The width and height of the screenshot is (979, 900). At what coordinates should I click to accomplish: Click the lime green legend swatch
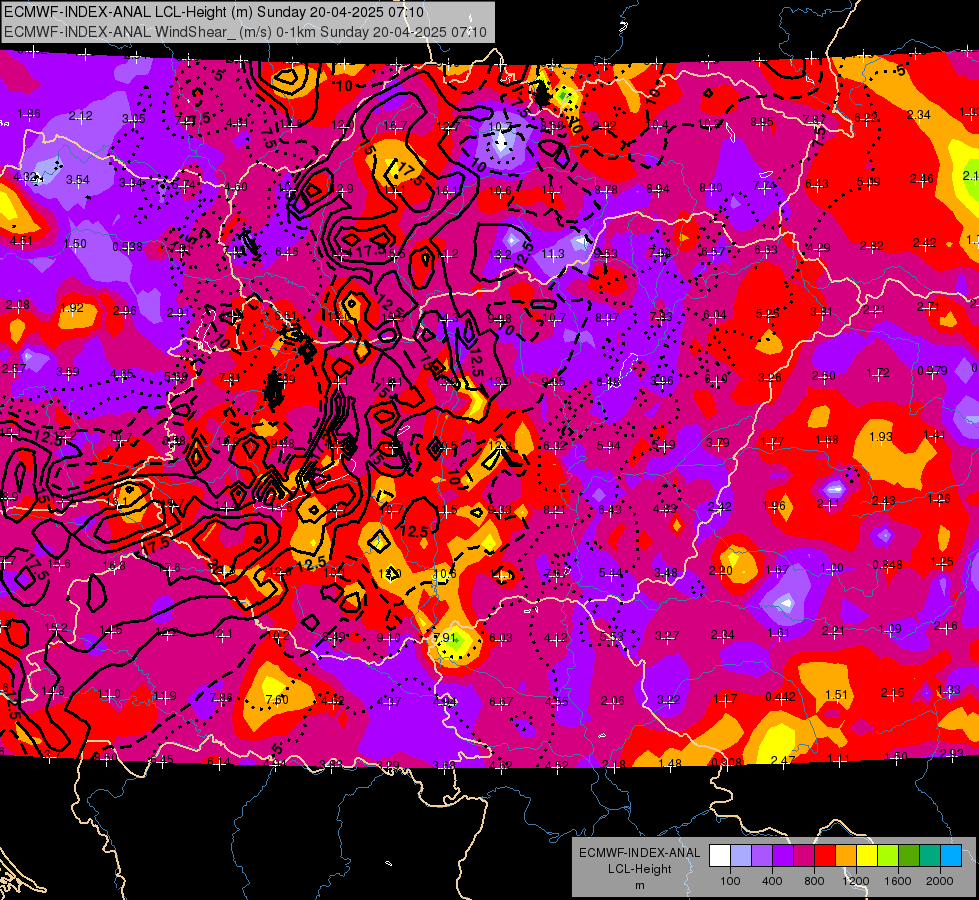888,856
